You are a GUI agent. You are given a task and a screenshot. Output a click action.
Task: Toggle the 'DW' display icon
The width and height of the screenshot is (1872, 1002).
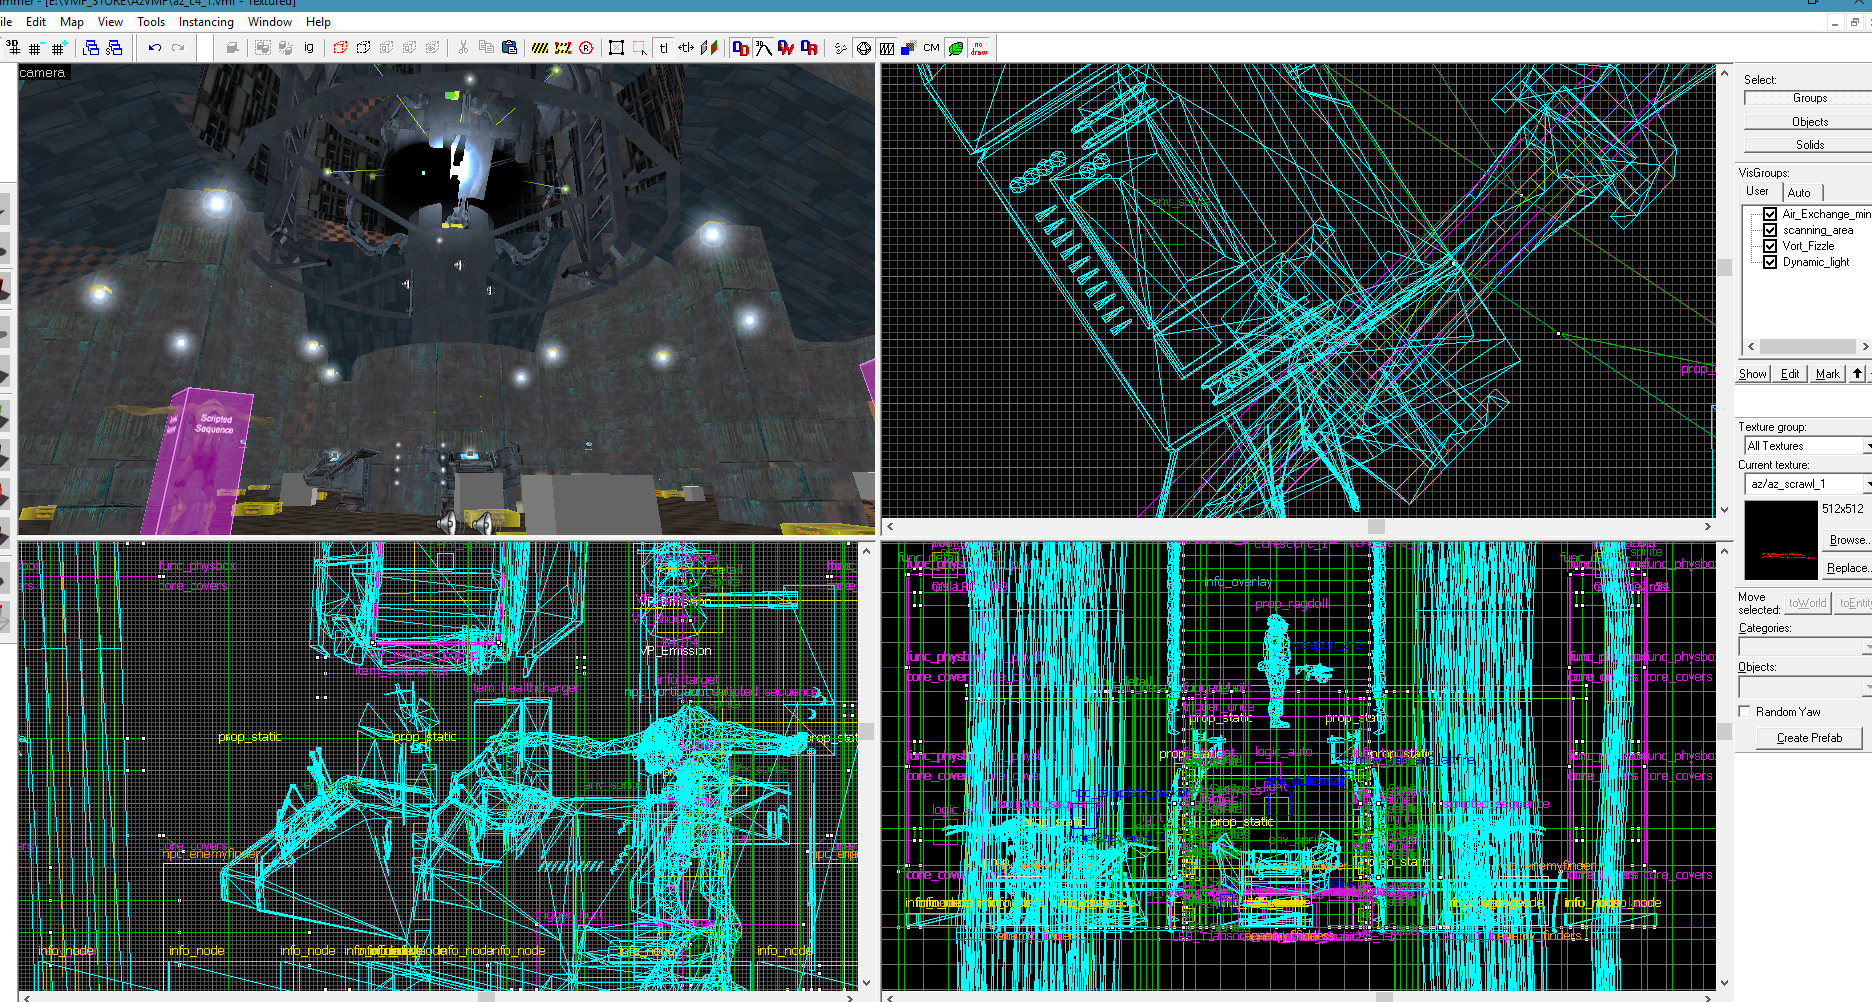(x=786, y=47)
